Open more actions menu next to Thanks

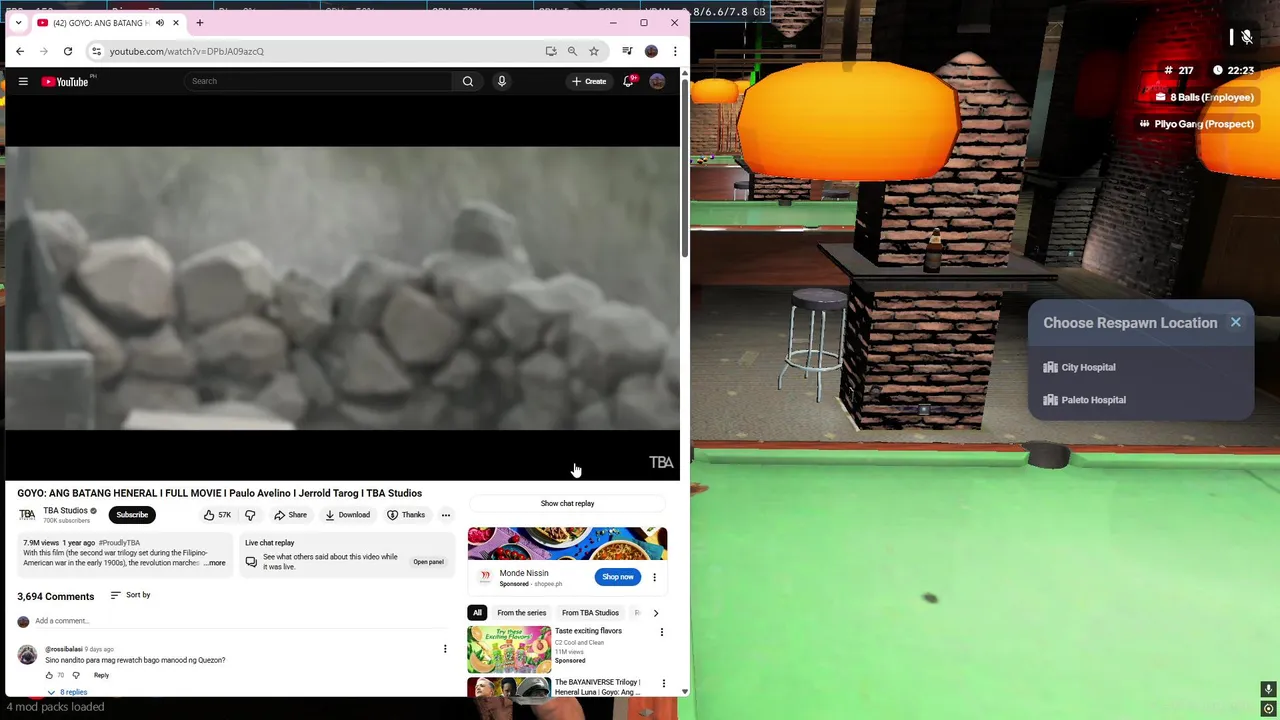click(x=446, y=515)
